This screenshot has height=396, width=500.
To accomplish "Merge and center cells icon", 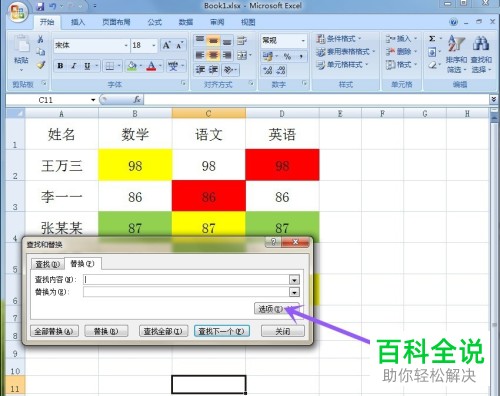I will click(x=242, y=55).
